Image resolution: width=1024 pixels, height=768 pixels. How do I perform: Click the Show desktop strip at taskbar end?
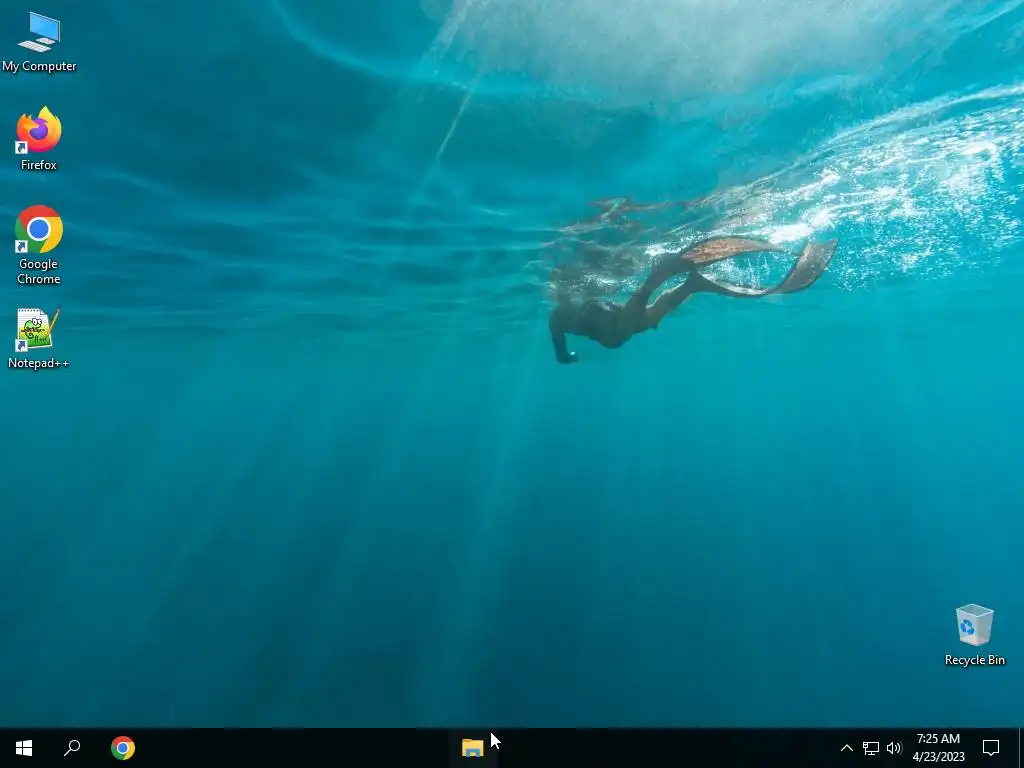coord(1021,748)
